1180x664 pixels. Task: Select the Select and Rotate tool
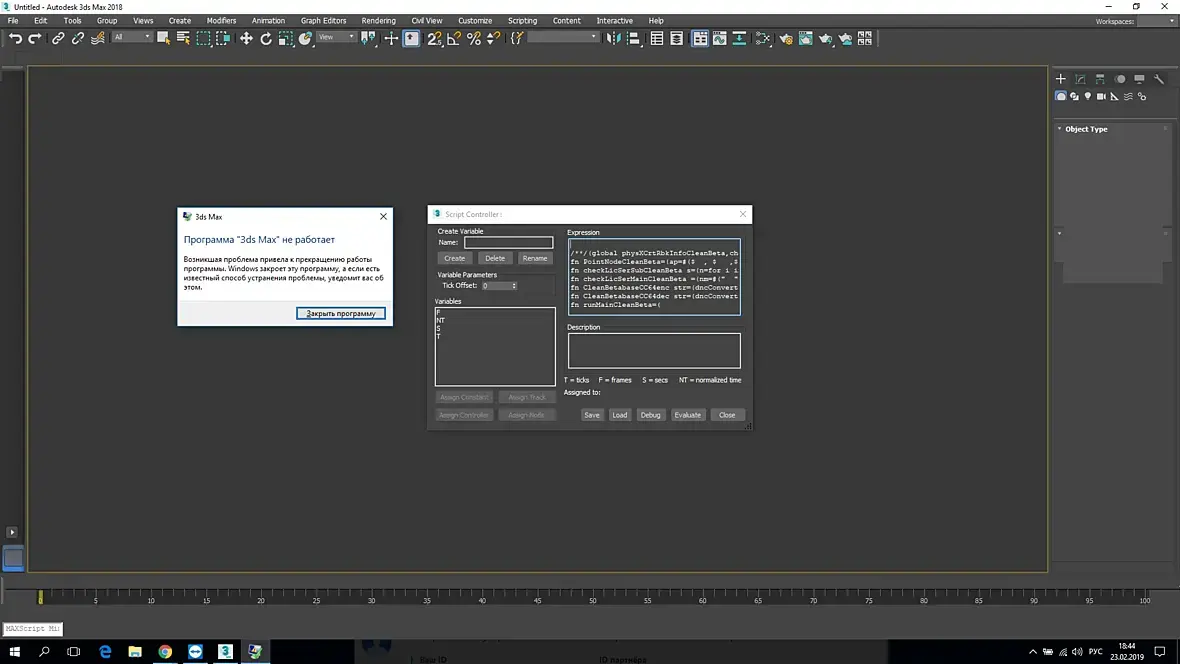266,38
